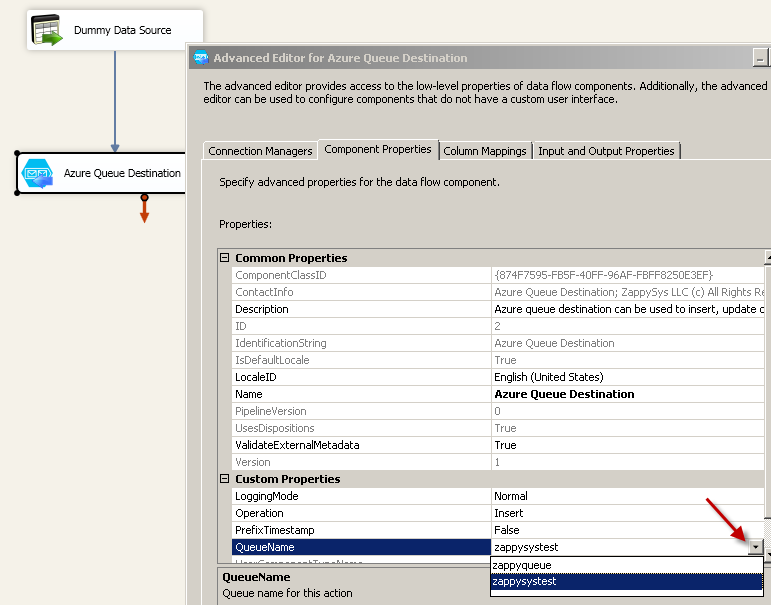Click the Azure Queue Destination node label
Viewport: 771px width, 605px height.
[x=122, y=173]
